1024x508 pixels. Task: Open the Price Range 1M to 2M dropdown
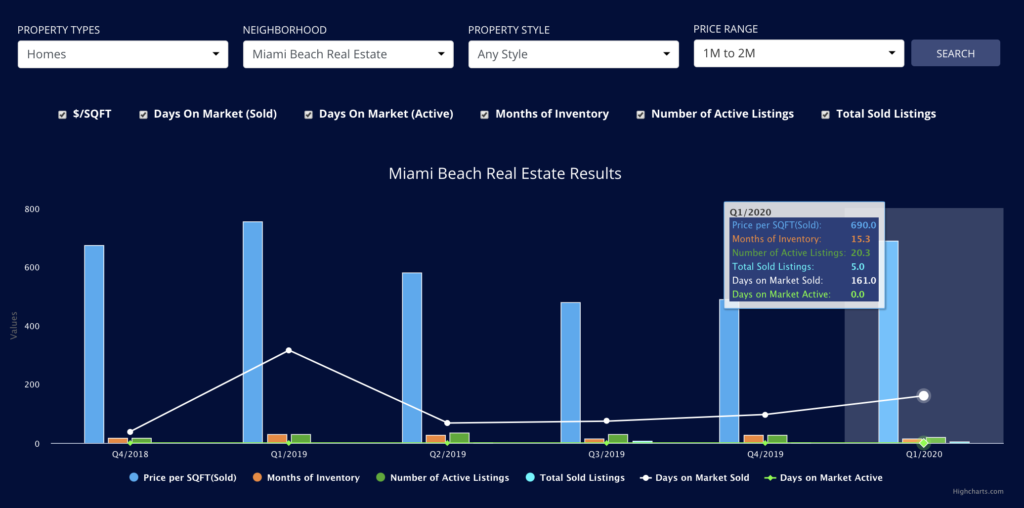click(x=799, y=54)
